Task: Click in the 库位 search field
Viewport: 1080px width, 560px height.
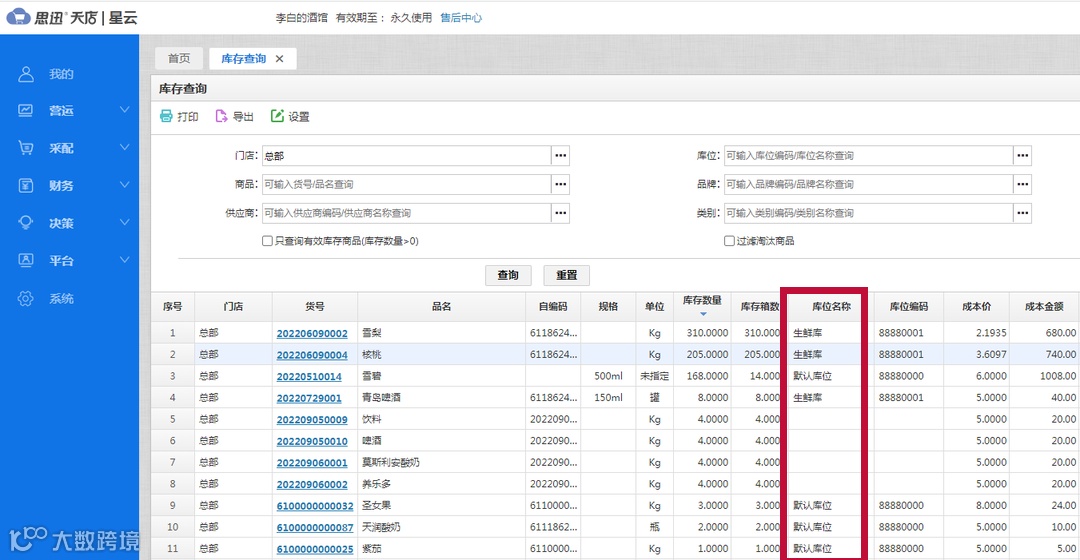Action: click(868, 156)
